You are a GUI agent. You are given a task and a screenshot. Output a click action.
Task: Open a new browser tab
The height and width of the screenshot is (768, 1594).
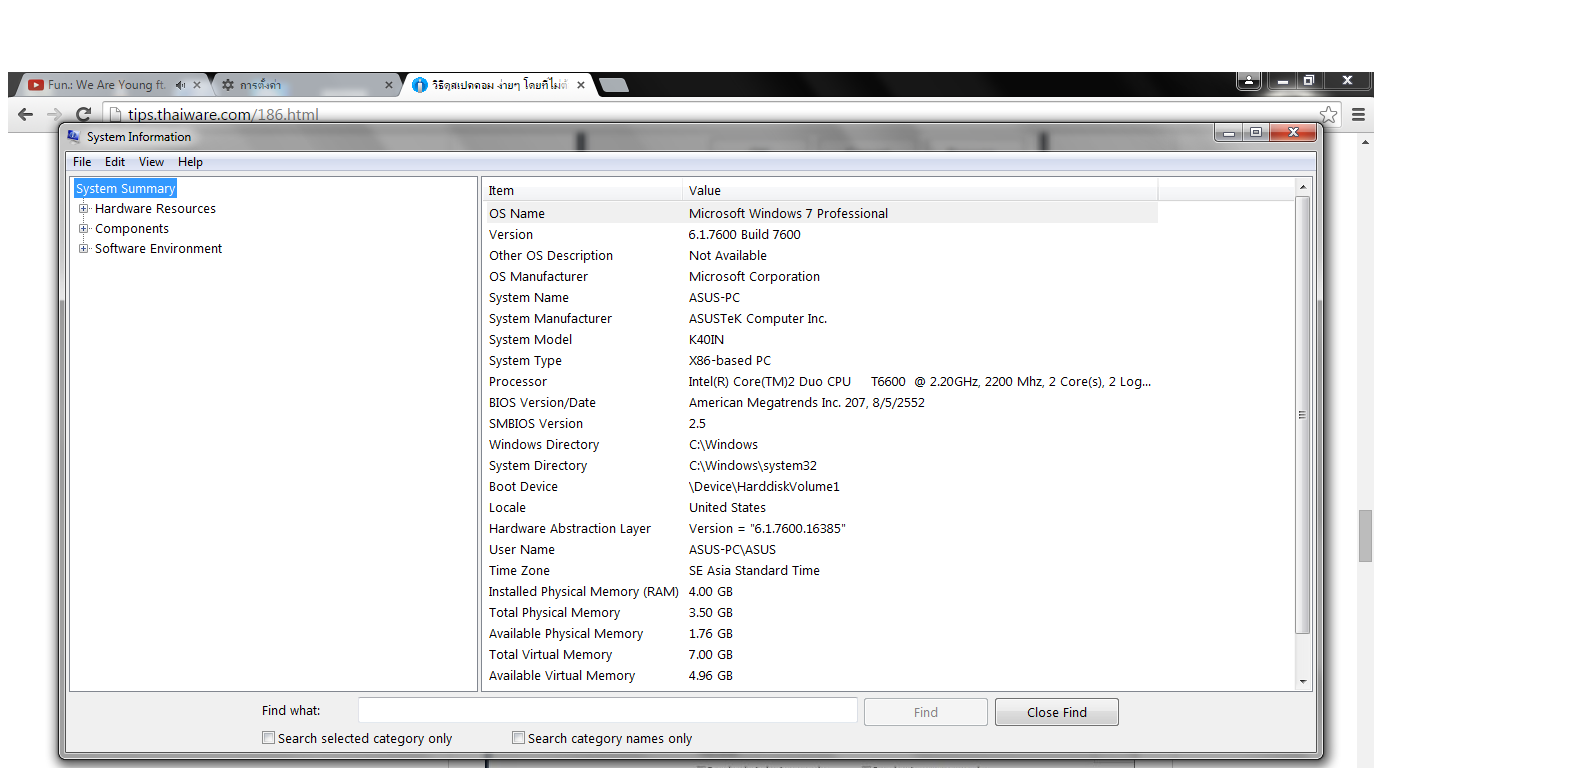[613, 85]
